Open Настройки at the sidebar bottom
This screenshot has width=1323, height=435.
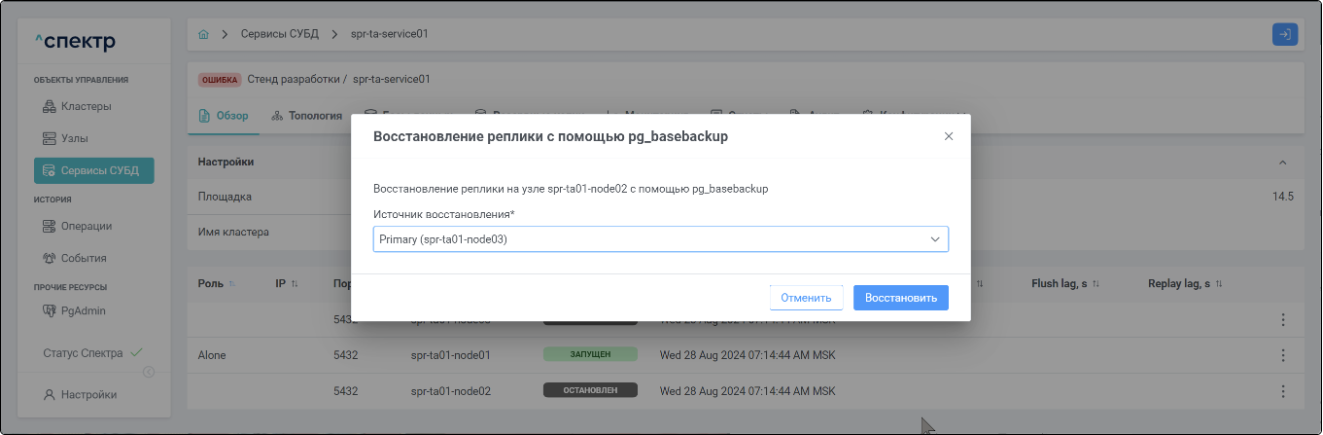click(x=80, y=395)
